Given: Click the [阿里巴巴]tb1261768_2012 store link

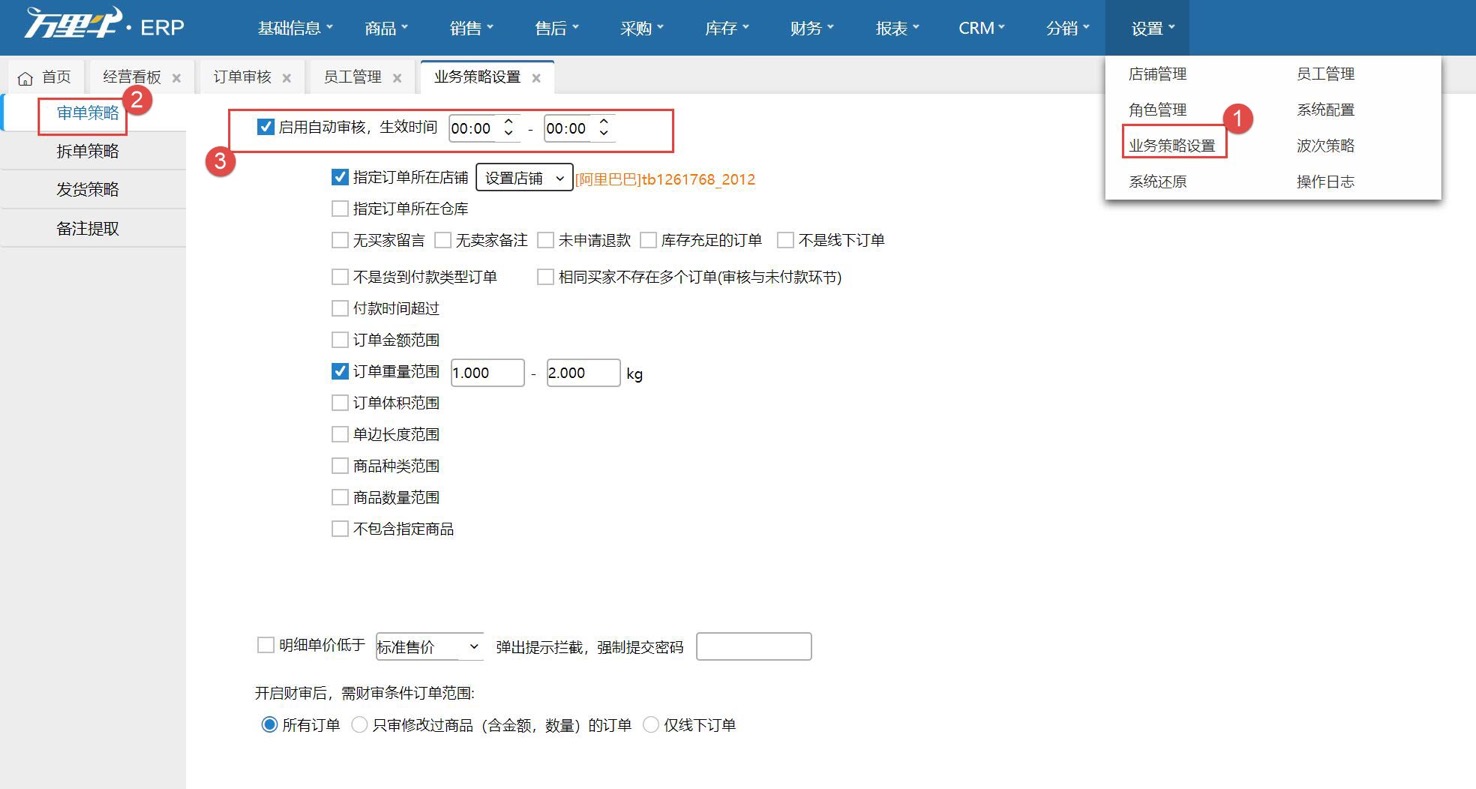Looking at the screenshot, I should [665, 177].
